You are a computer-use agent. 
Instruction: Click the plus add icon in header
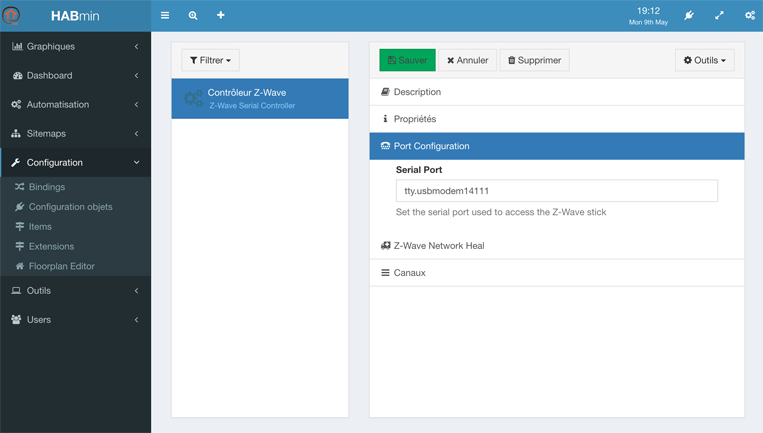click(x=220, y=15)
